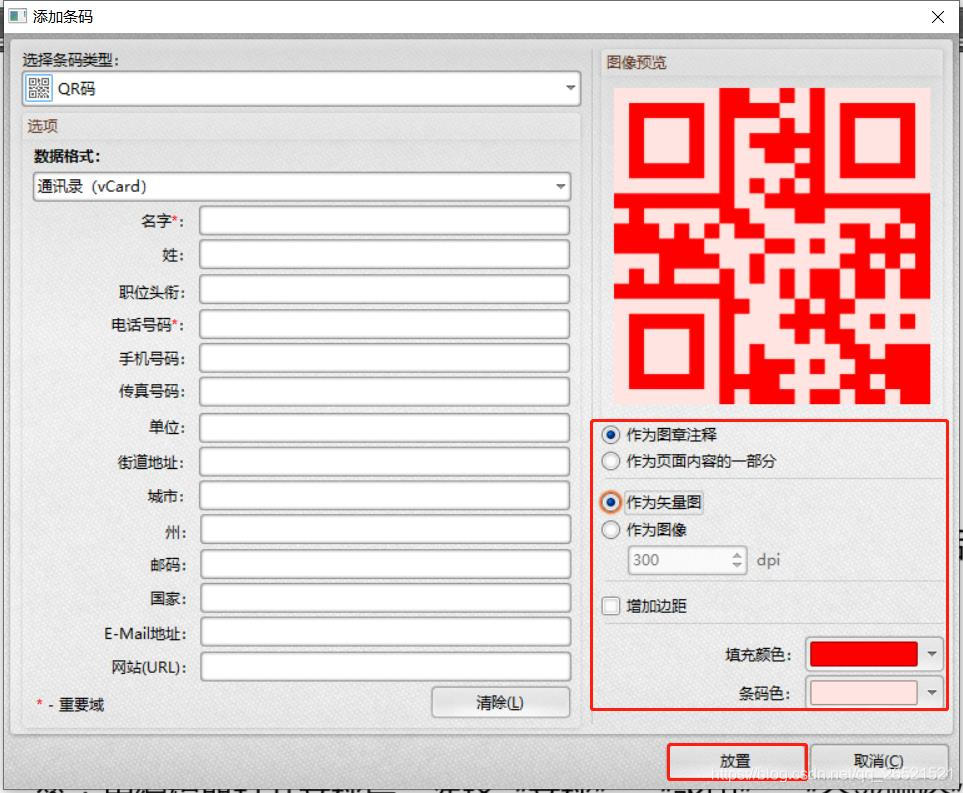Click the 城市 input field
The height and width of the screenshot is (793, 963).
(x=384, y=496)
